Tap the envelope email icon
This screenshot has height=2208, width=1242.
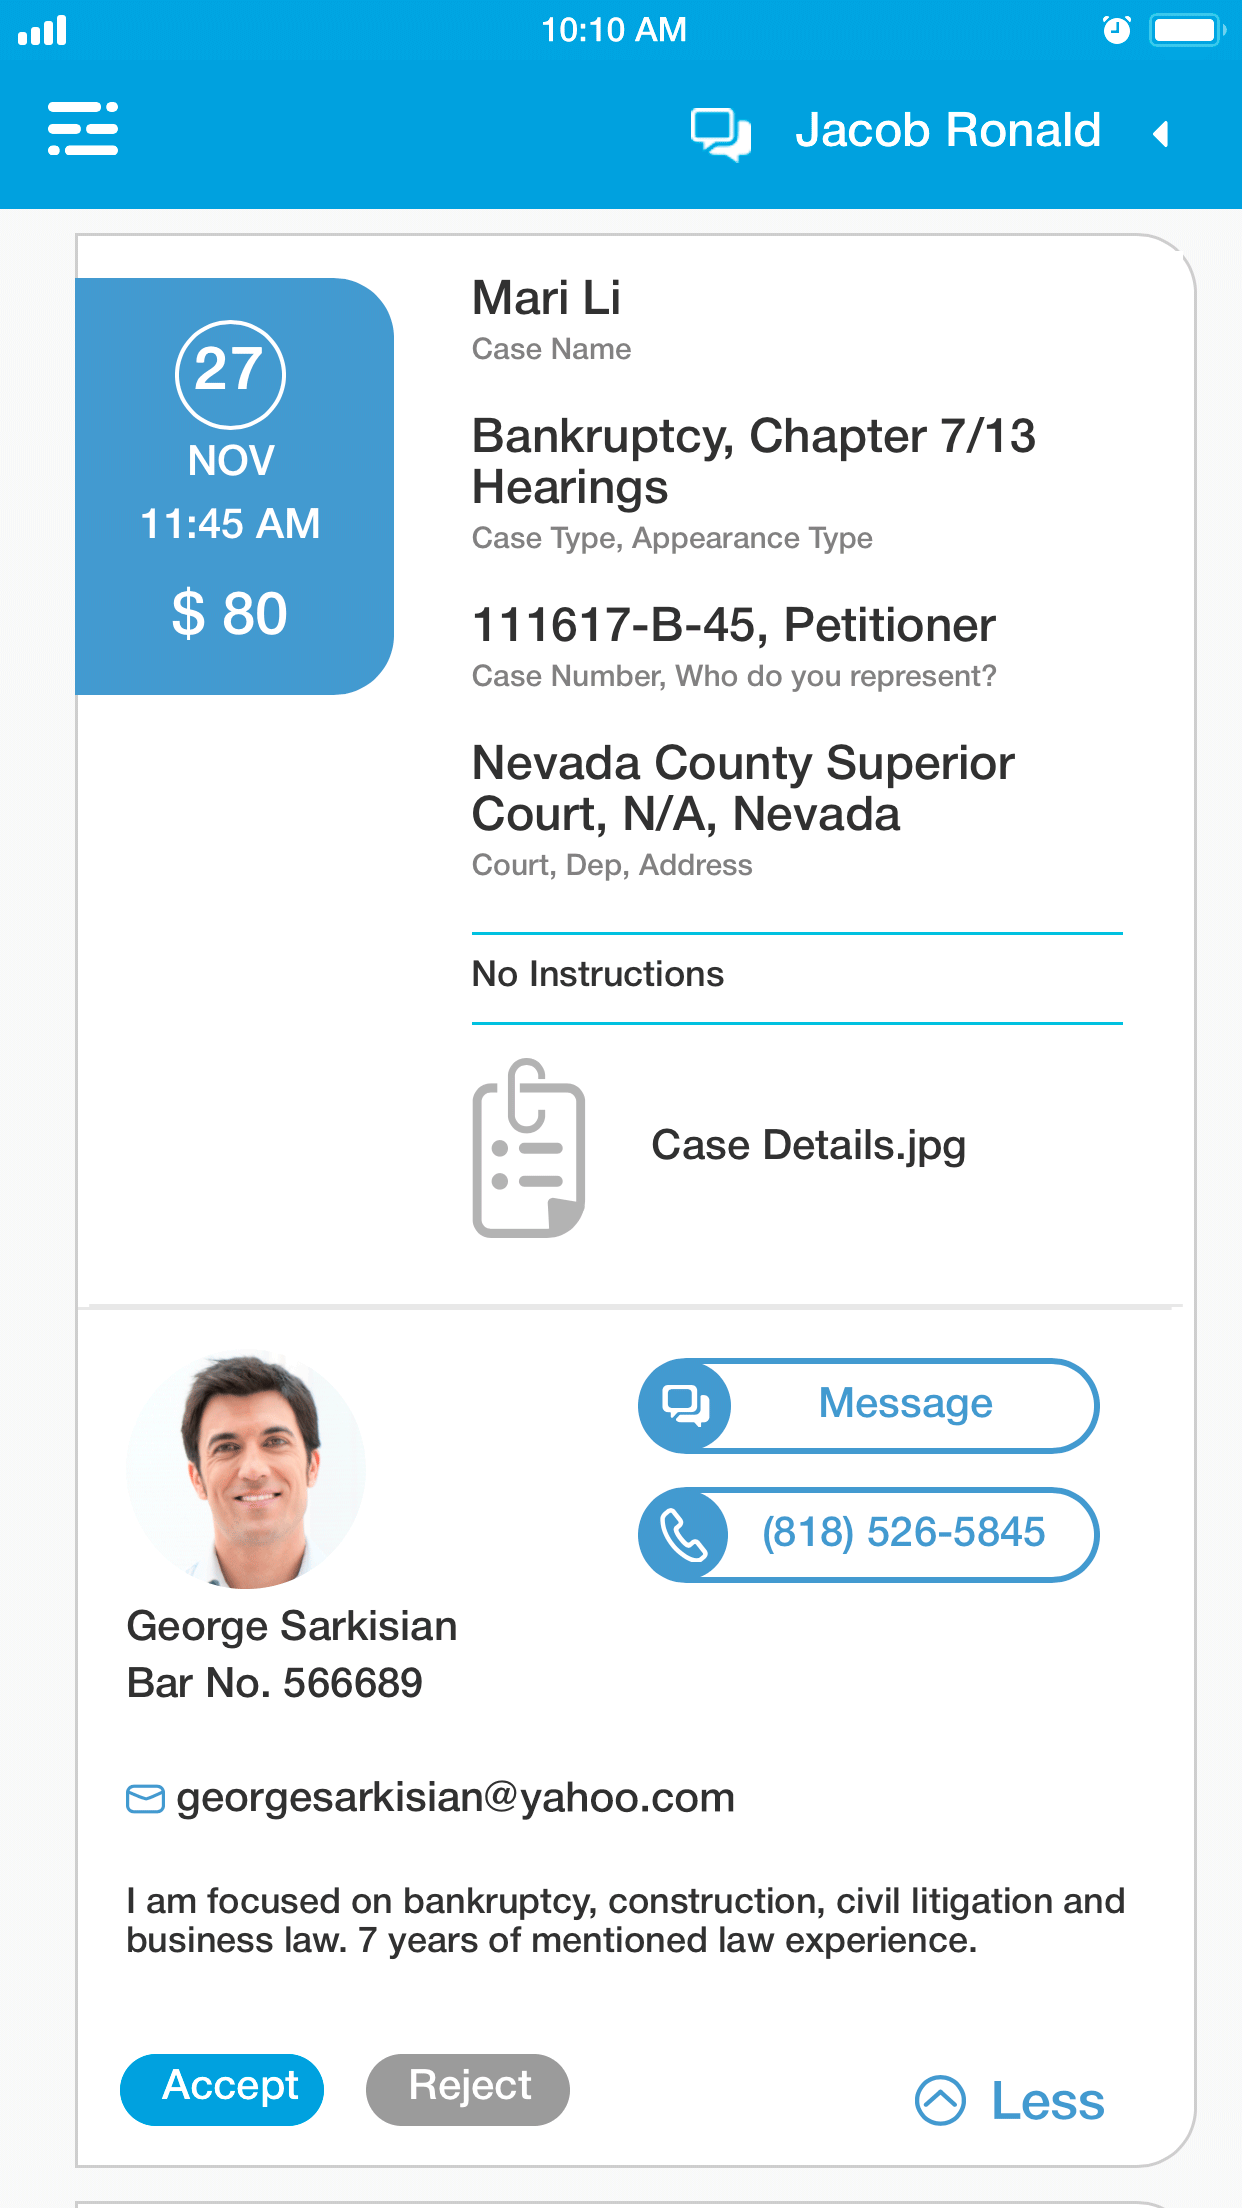click(x=145, y=1799)
